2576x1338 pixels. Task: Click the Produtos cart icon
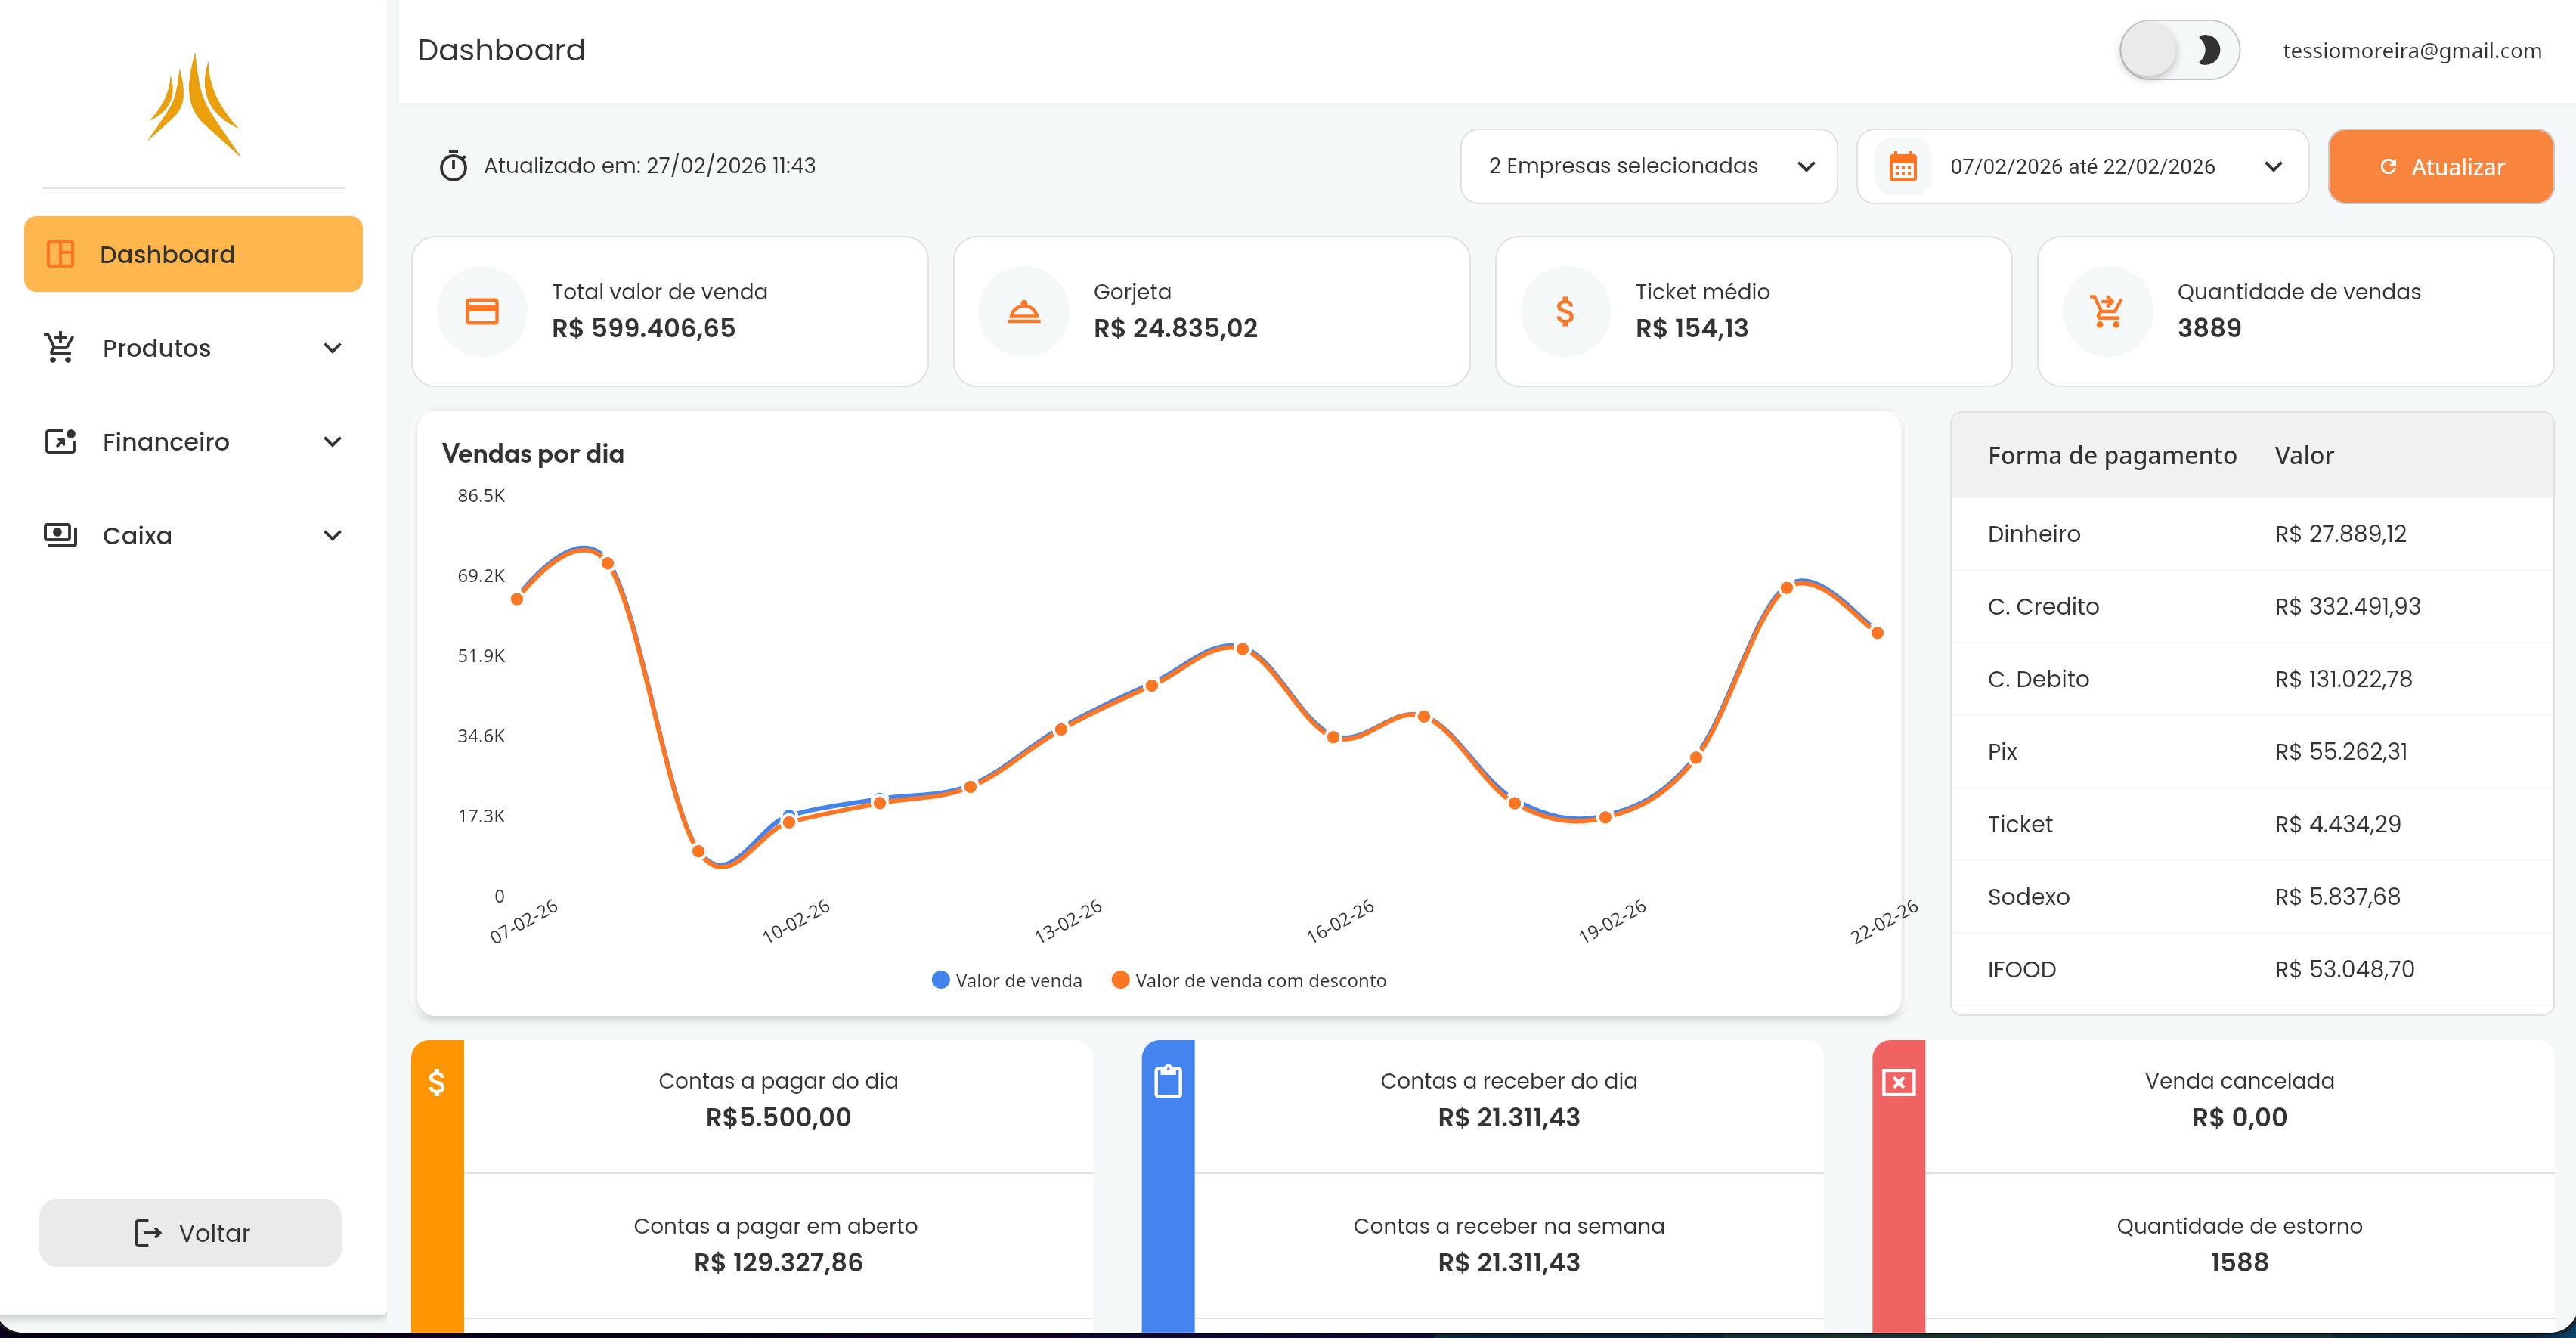[59, 348]
